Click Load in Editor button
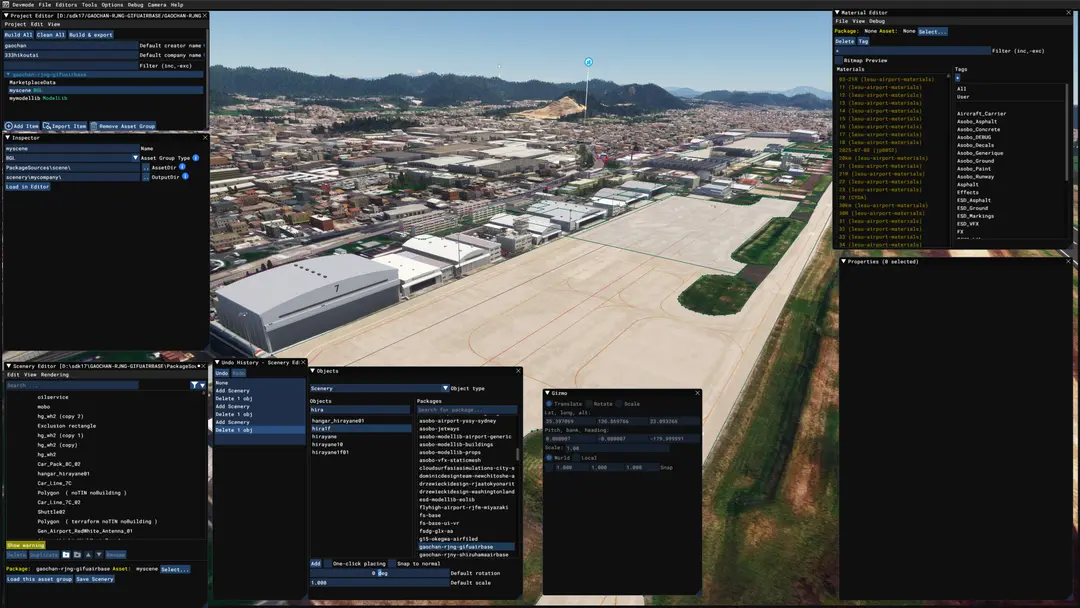Screen dimensions: 1080x608 pyautogui.click(x=27, y=187)
